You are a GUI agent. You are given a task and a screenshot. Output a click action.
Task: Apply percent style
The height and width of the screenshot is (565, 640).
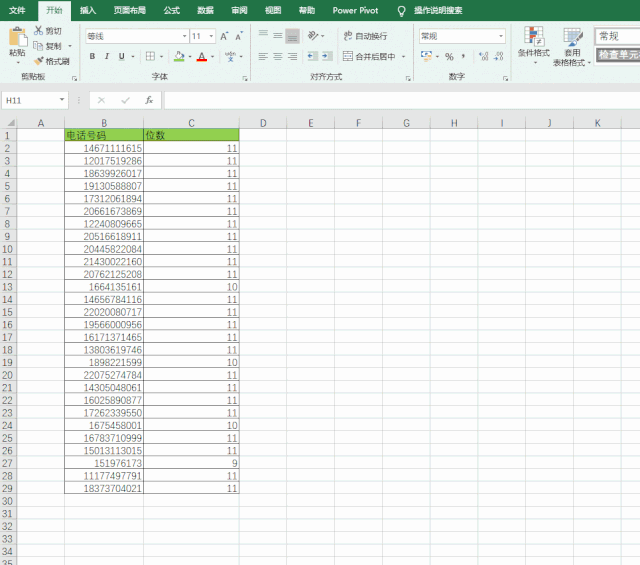pyautogui.click(x=449, y=56)
